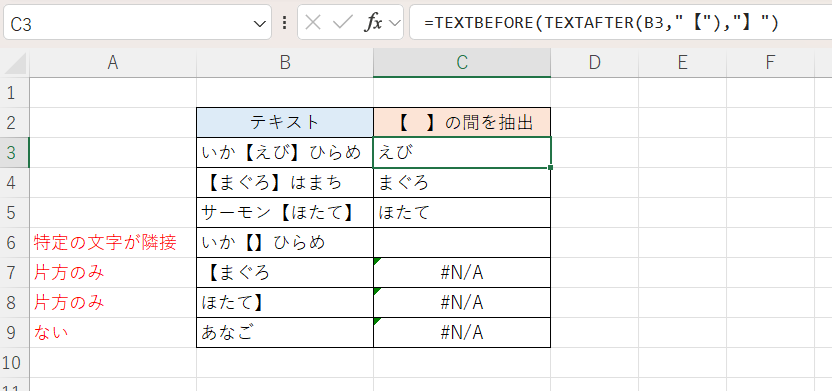This screenshot has height=391, width=832.
Task: Click the green error indicator in C8
Action: (377, 291)
